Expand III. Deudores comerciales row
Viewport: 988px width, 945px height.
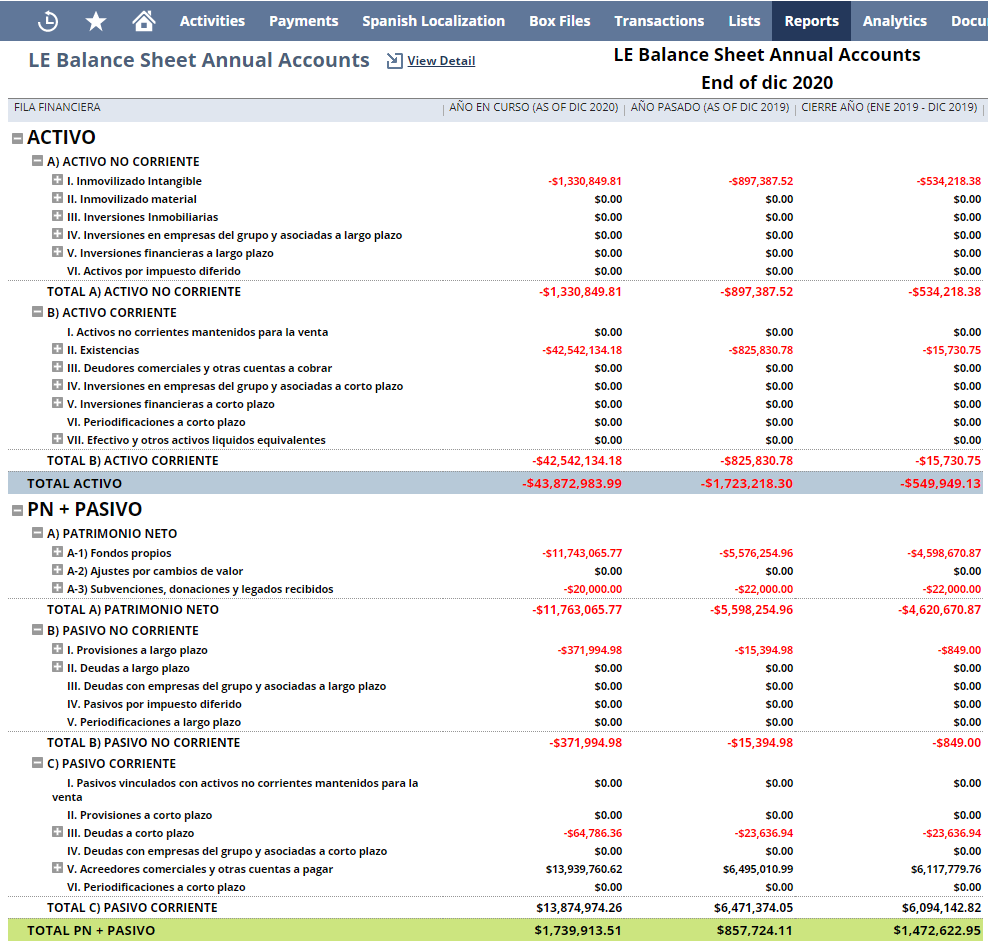(57, 367)
